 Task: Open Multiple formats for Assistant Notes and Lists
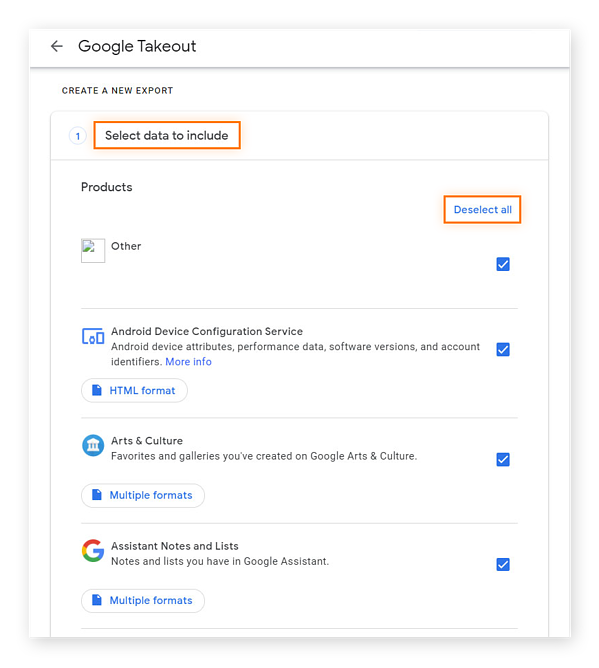pos(143,600)
